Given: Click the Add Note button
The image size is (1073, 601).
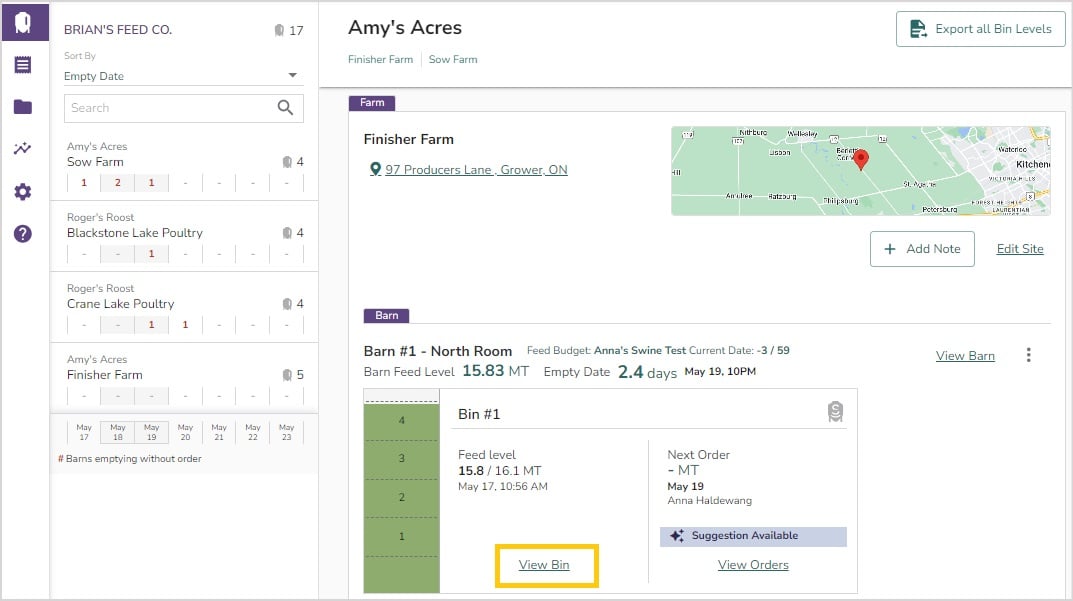Looking at the screenshot, I should tap(922, 249).
